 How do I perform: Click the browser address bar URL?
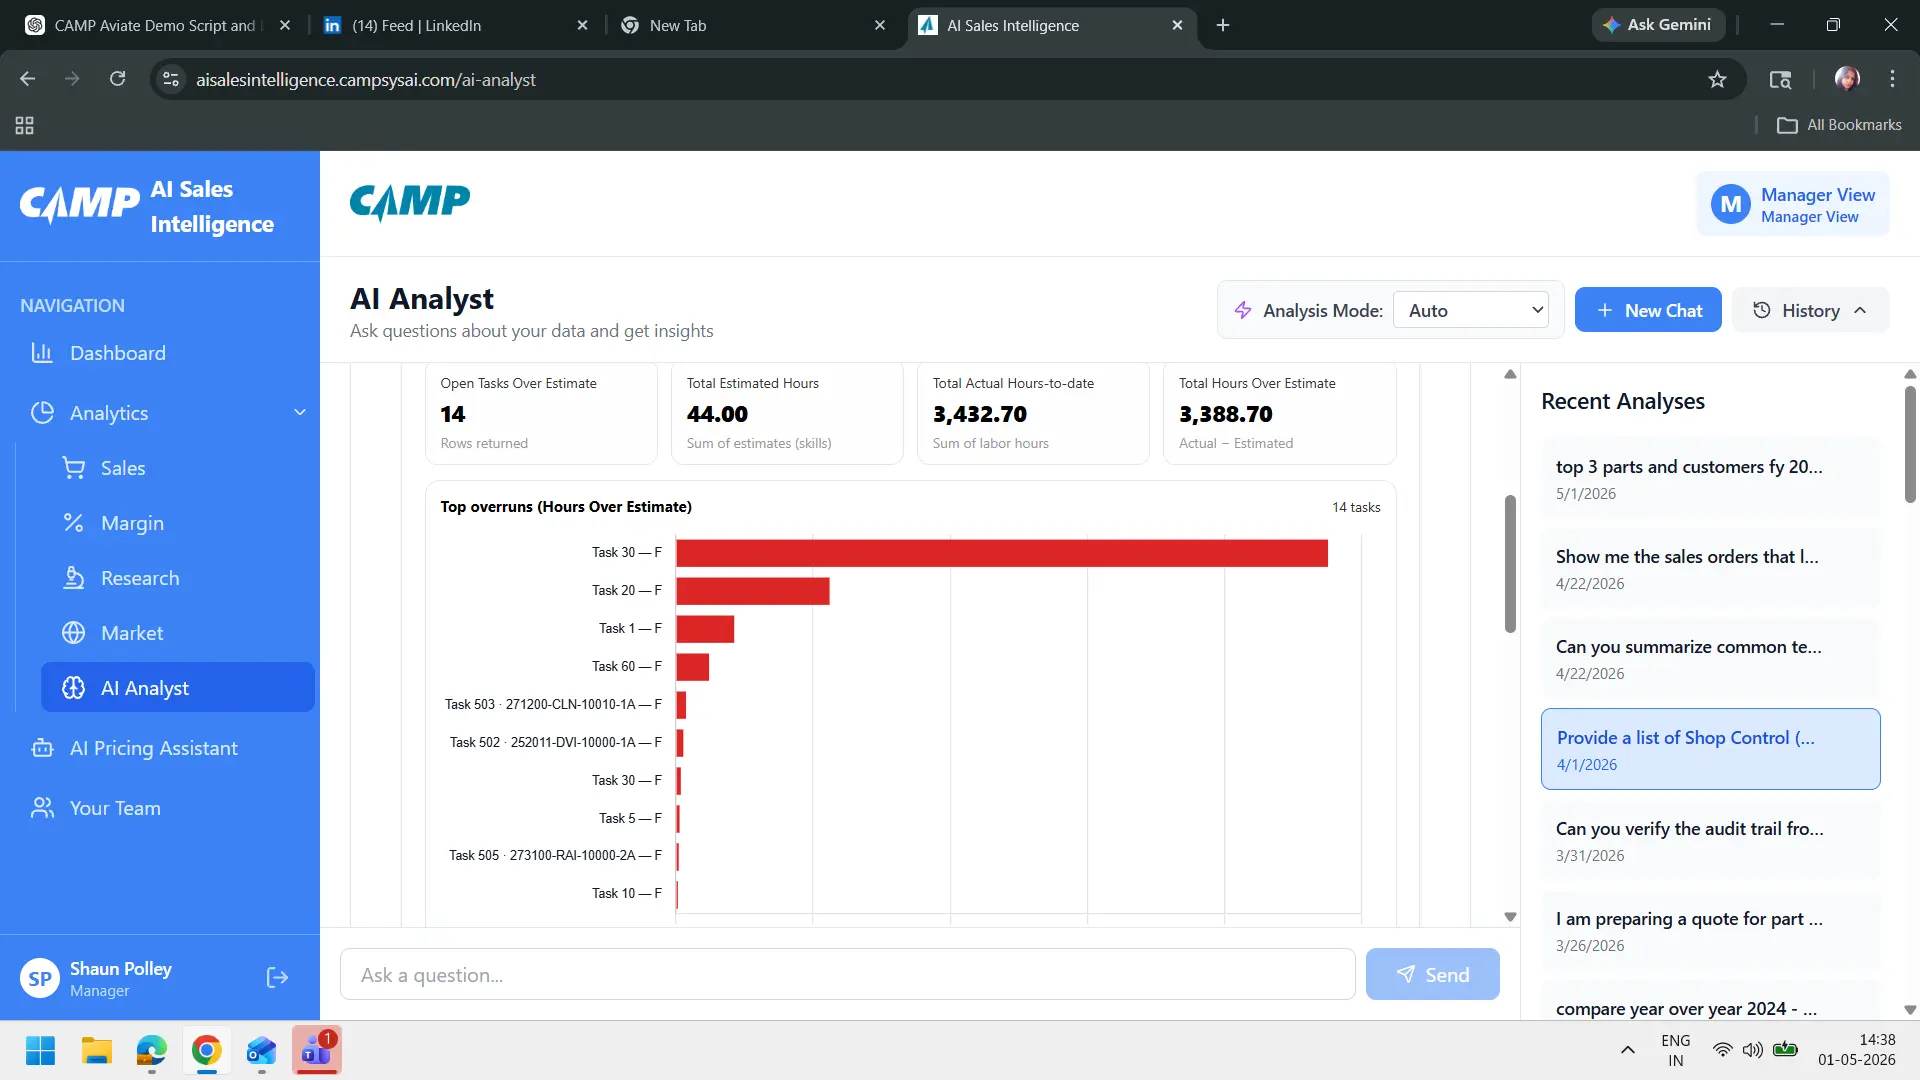tap(366, 79)
